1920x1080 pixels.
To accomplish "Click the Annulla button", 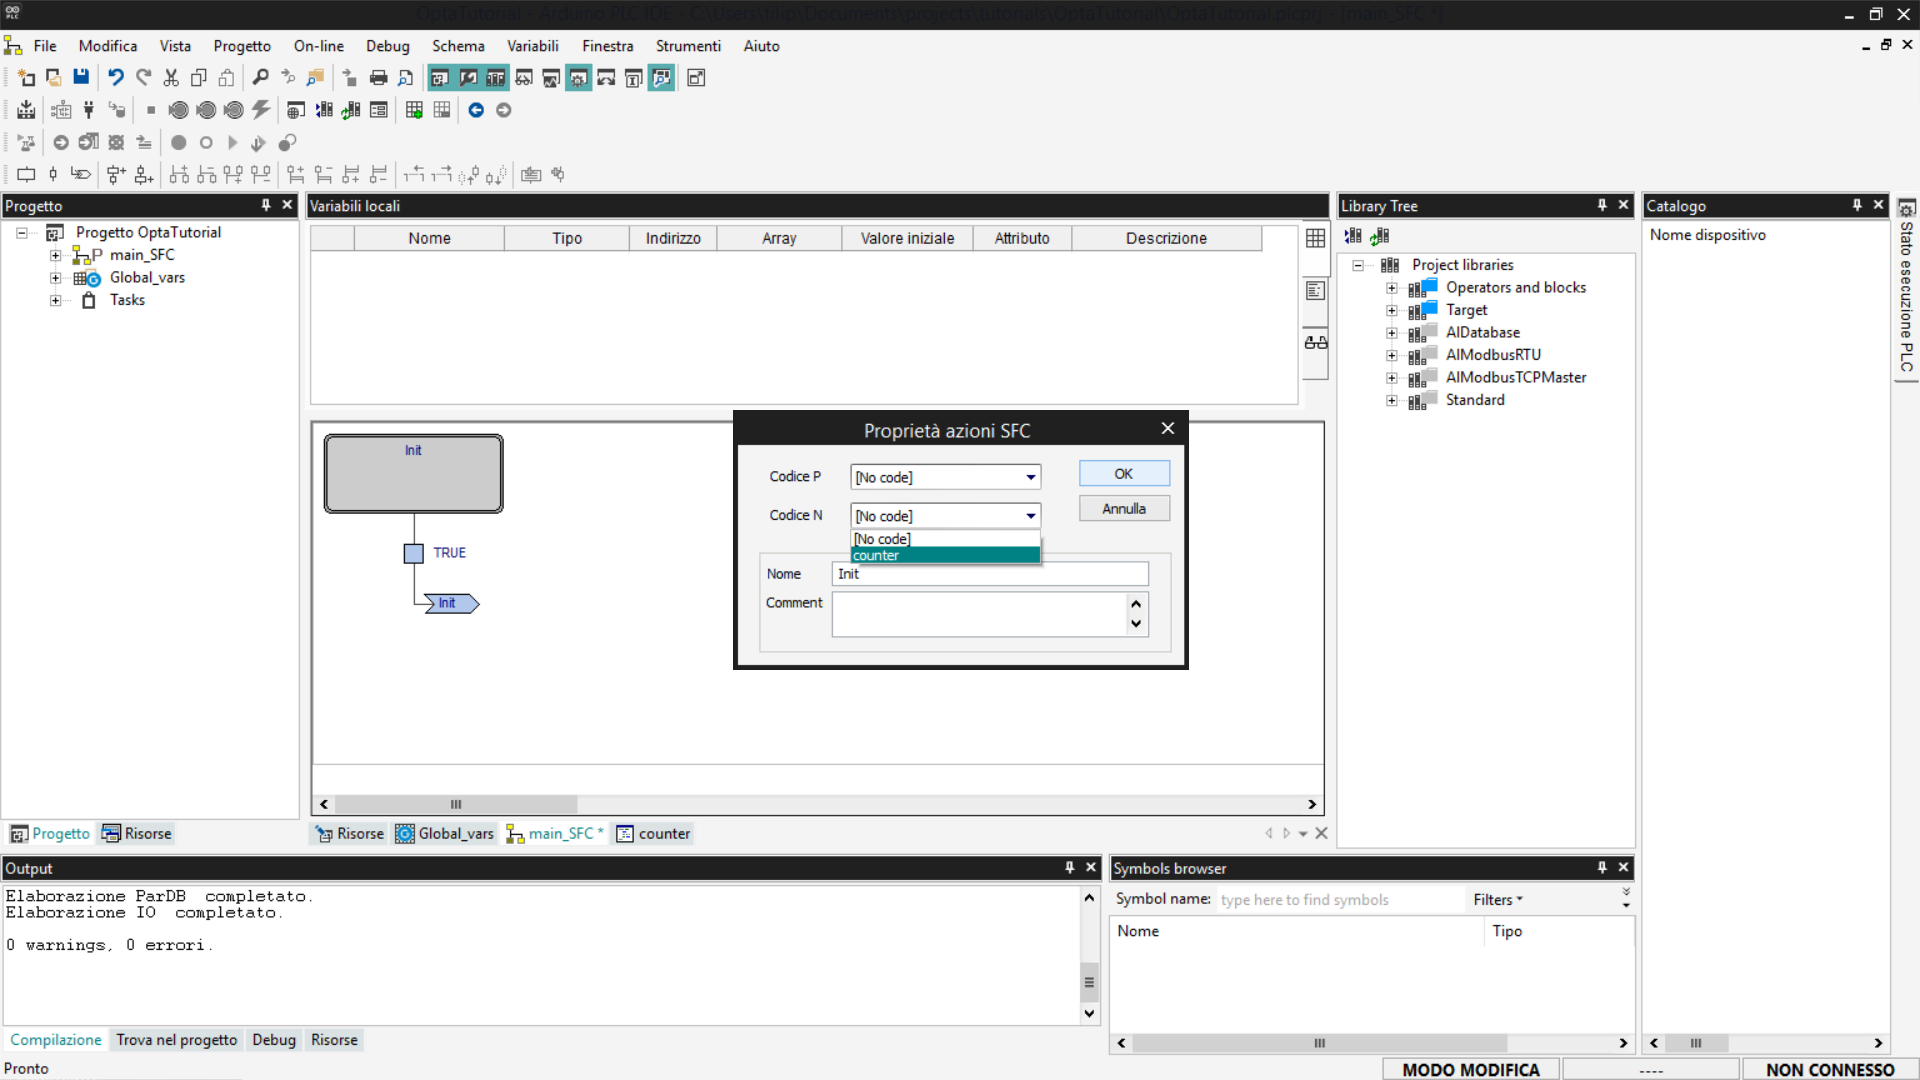I will pos(1123,508).
